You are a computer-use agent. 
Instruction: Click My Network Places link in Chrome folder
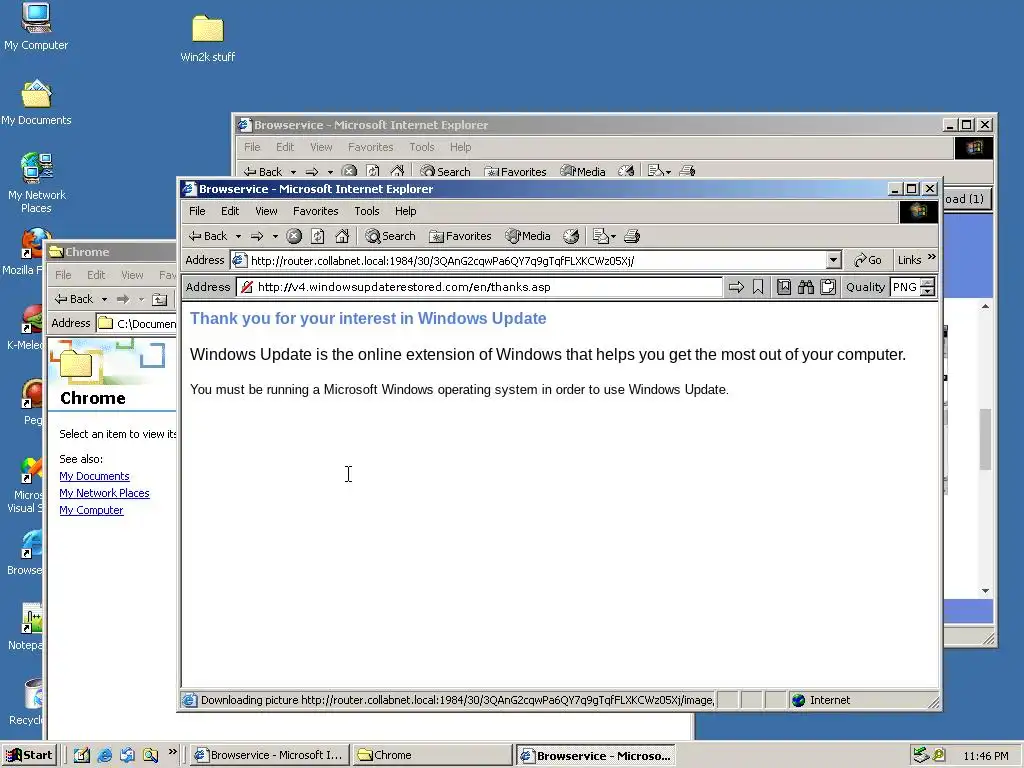104,493
